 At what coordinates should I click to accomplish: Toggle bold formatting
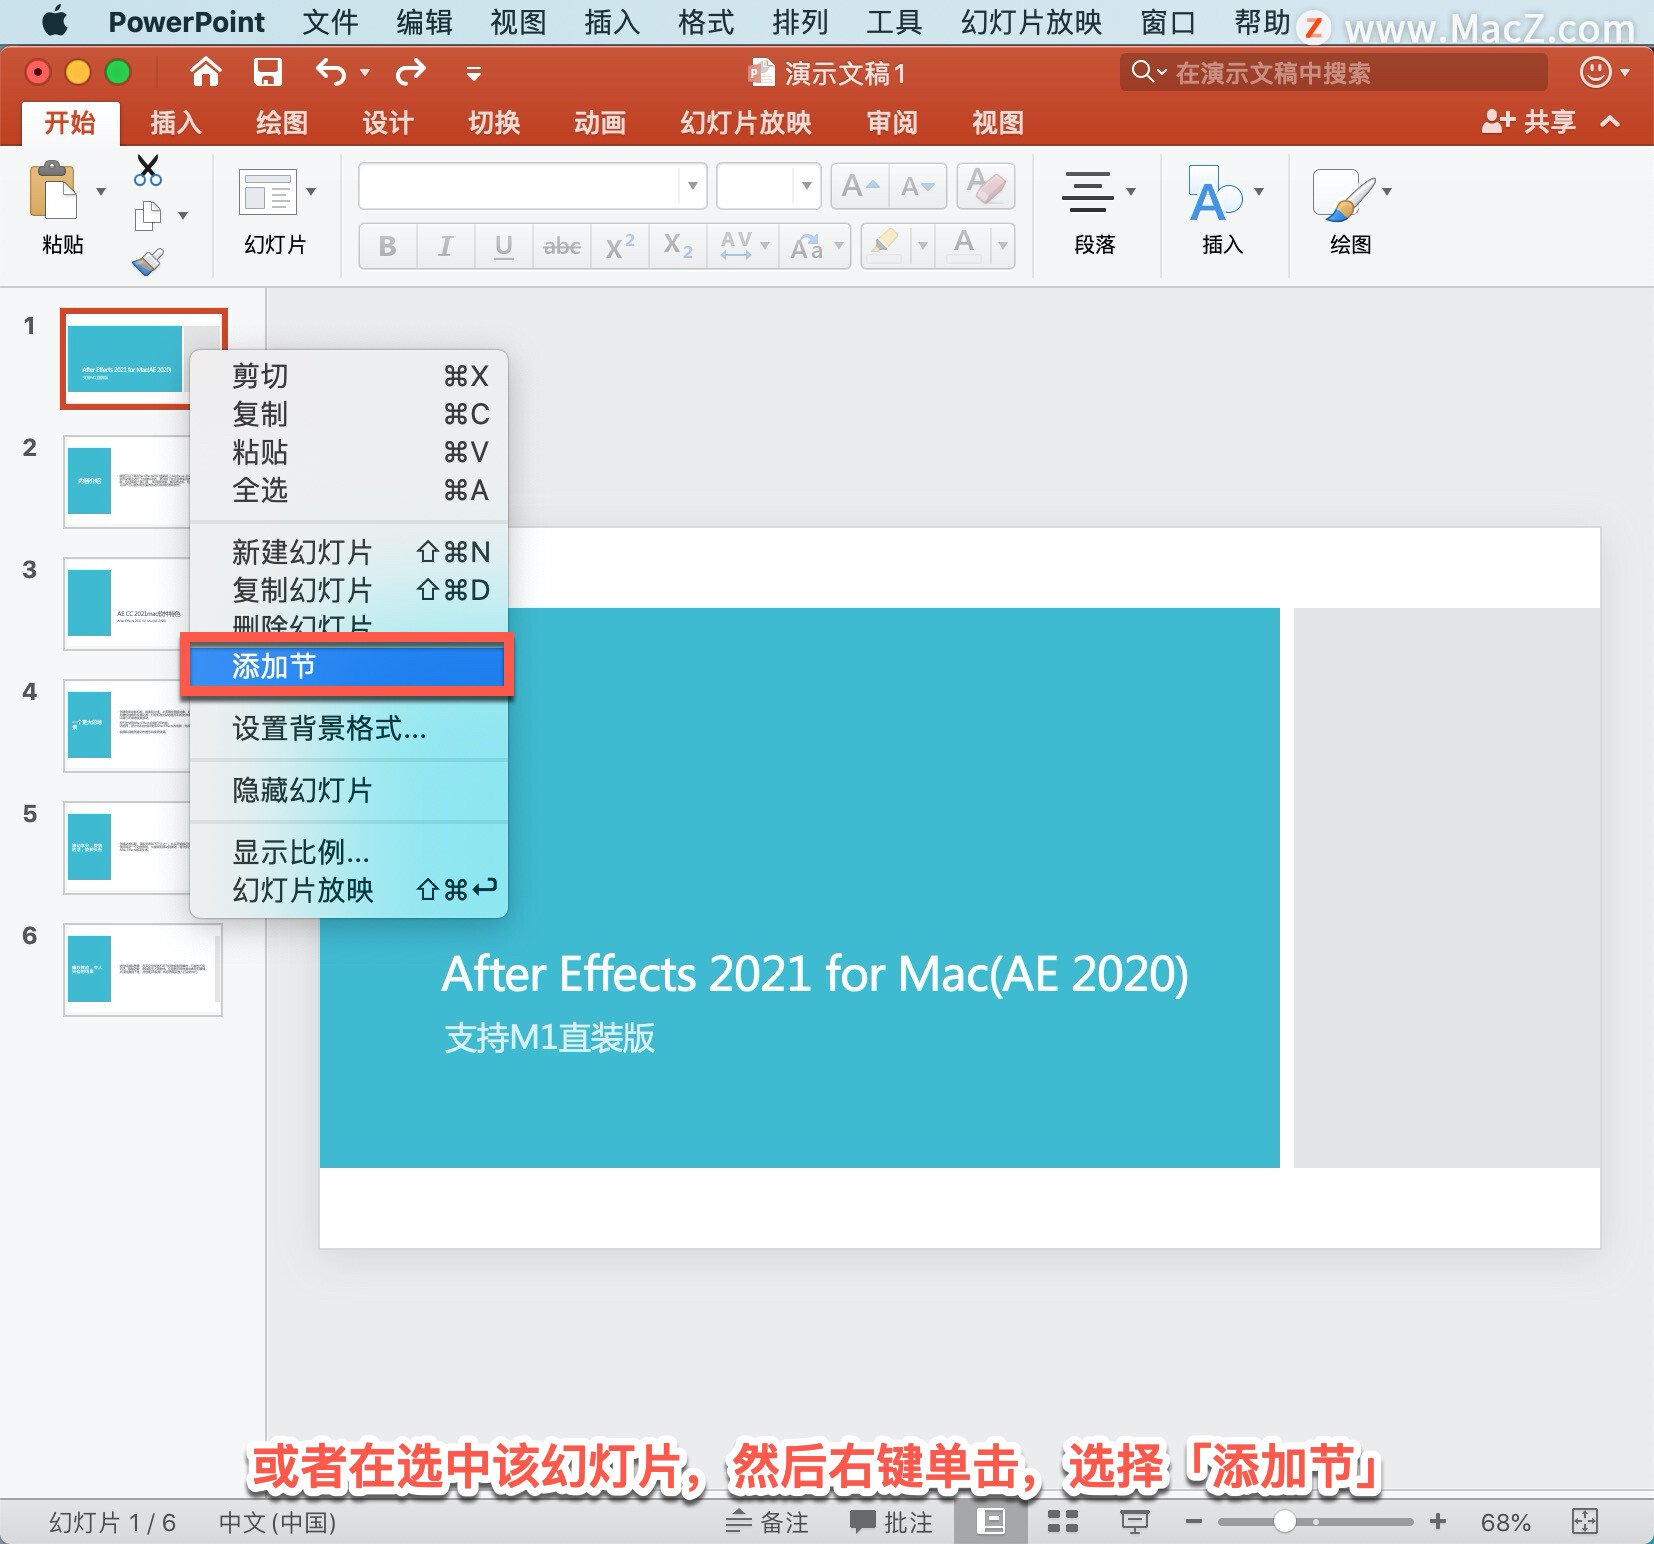[388, 246]
